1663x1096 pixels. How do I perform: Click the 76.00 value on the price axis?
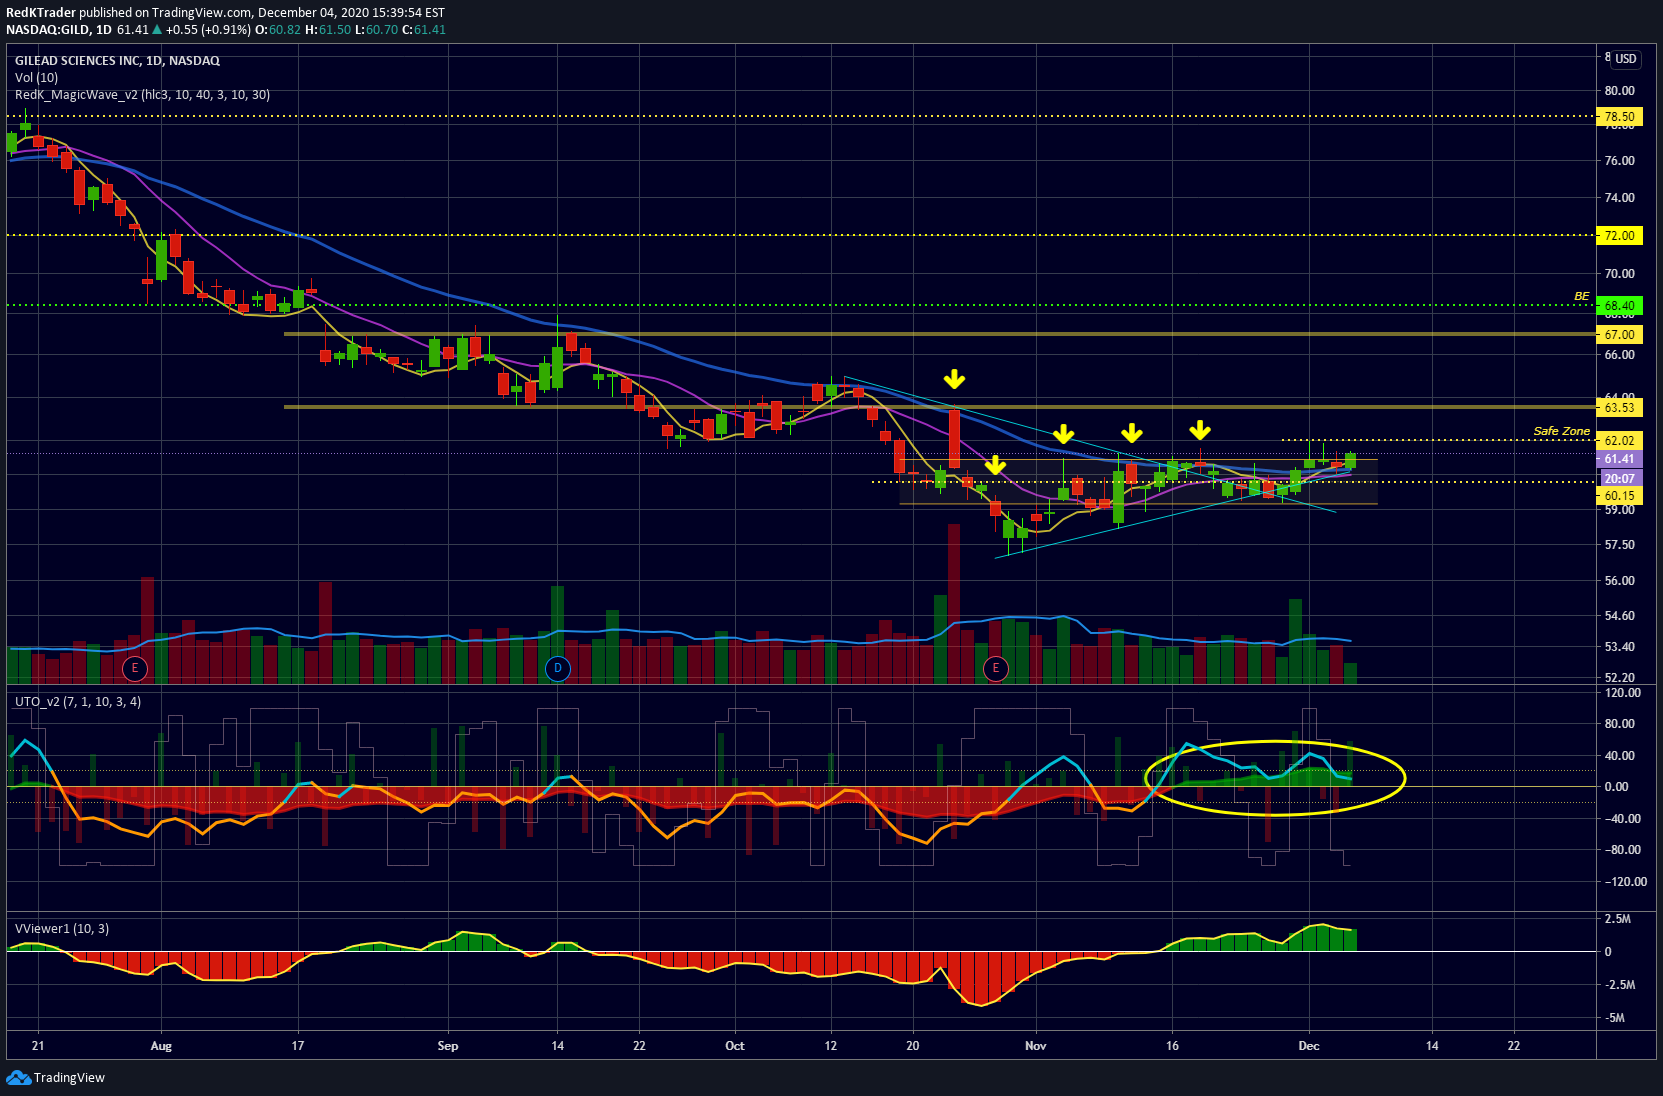(1620, 161)
